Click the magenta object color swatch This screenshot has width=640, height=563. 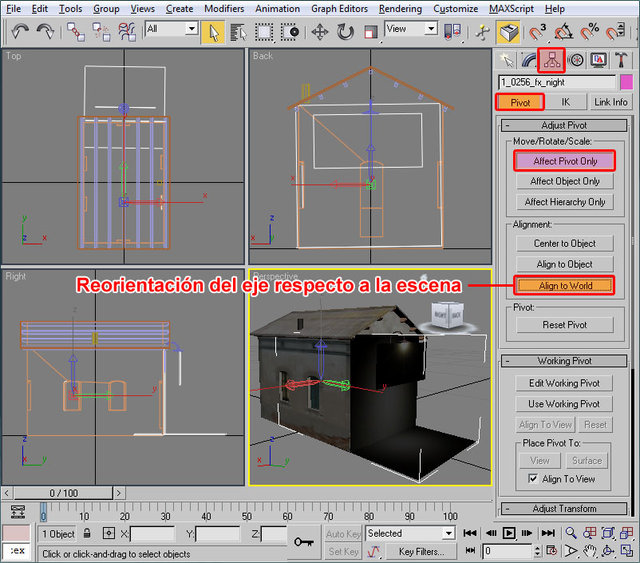tap(627, 82)
